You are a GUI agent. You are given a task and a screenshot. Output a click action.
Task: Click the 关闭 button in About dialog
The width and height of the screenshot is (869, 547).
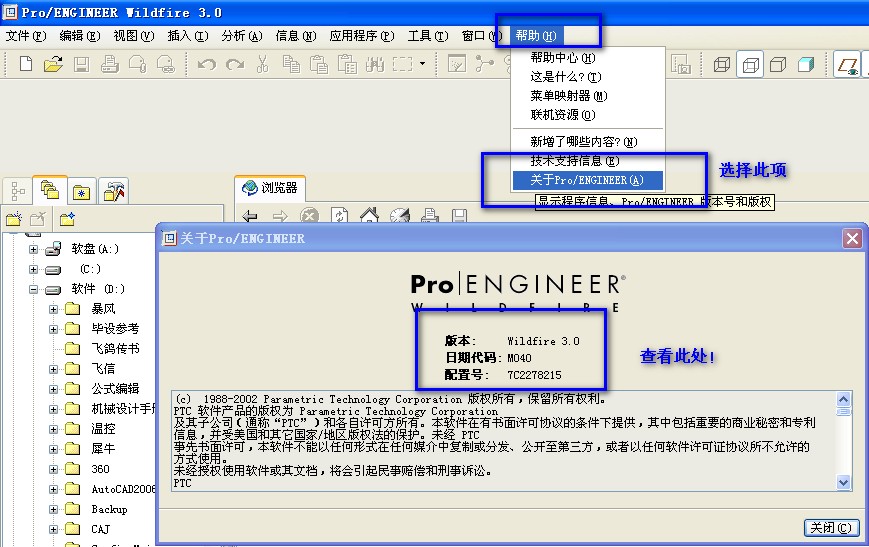(x=831, y=528)
